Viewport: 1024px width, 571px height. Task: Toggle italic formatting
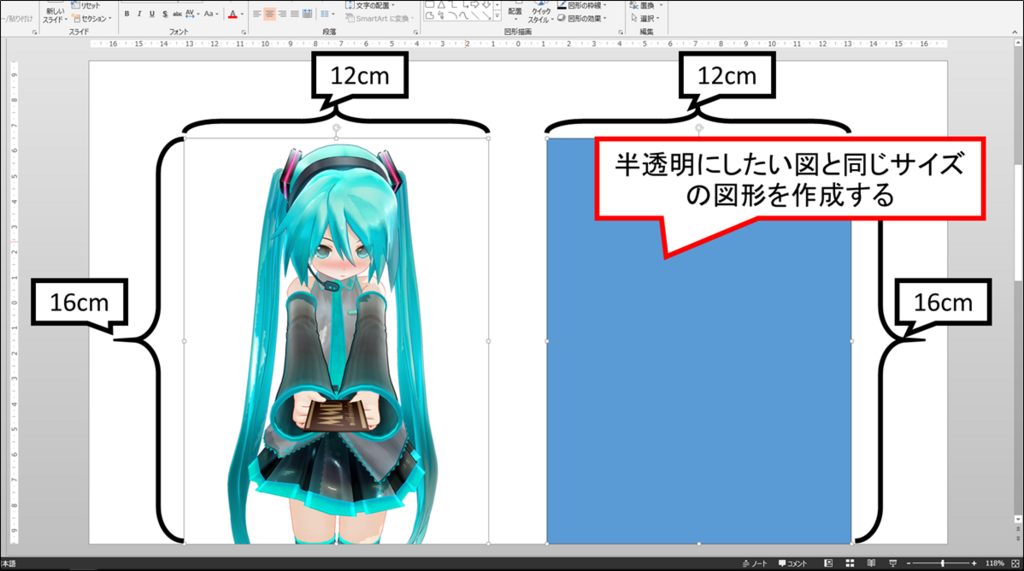[139, 14]
